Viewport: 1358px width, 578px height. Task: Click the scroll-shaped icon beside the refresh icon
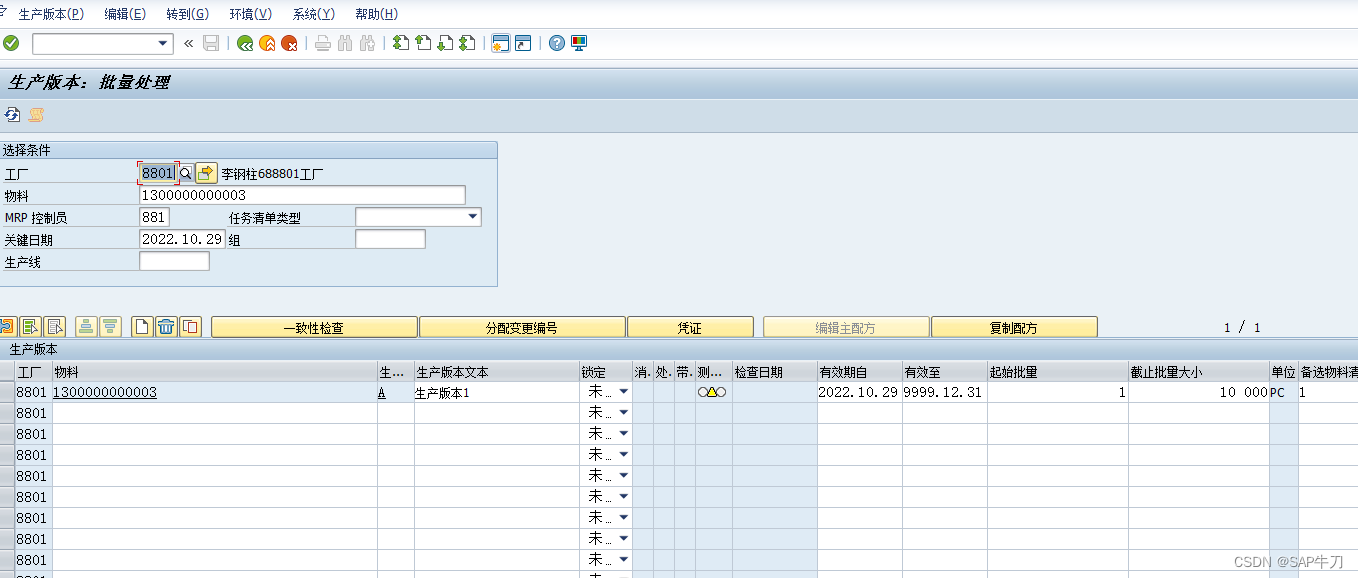click(x=35, y=115)
